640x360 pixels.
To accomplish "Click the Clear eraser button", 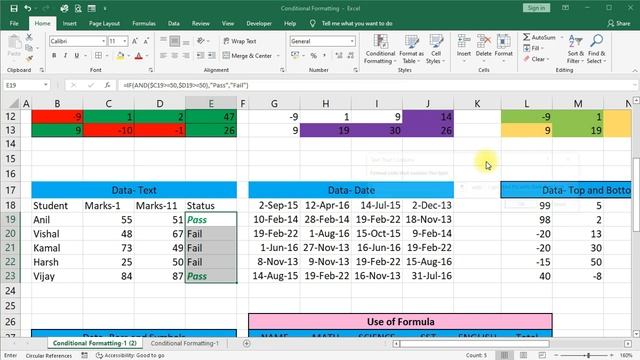I will 536,59.
